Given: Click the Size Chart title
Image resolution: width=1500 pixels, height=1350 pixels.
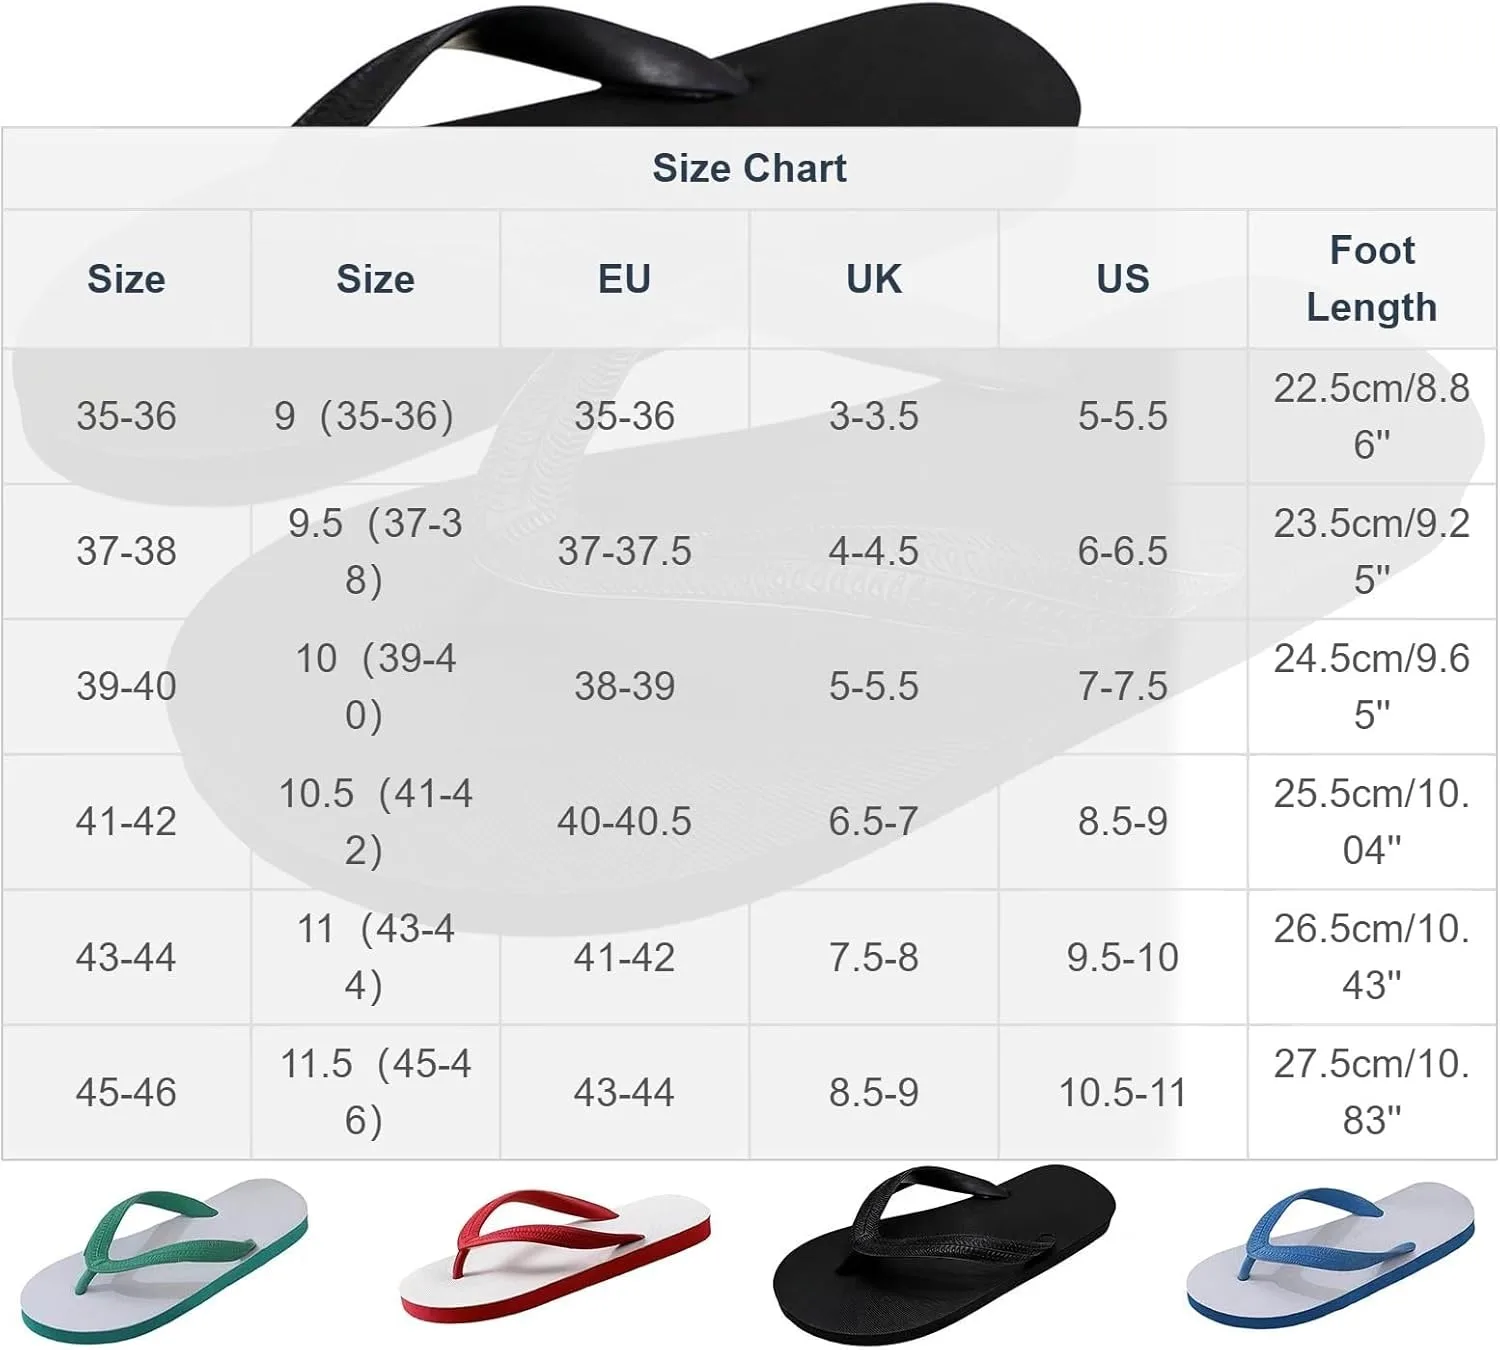Looking at the screenshot, I should pos(749,168).
